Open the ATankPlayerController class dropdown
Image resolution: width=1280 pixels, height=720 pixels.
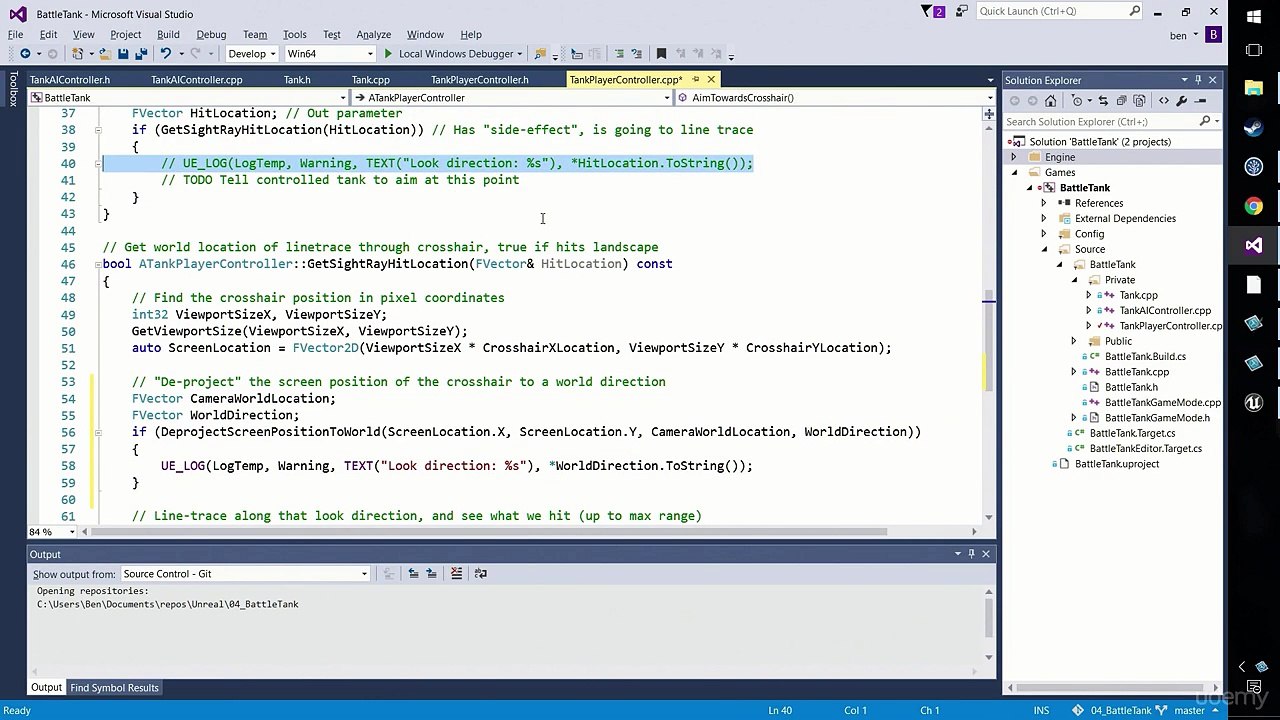click(x=511, y=97)
